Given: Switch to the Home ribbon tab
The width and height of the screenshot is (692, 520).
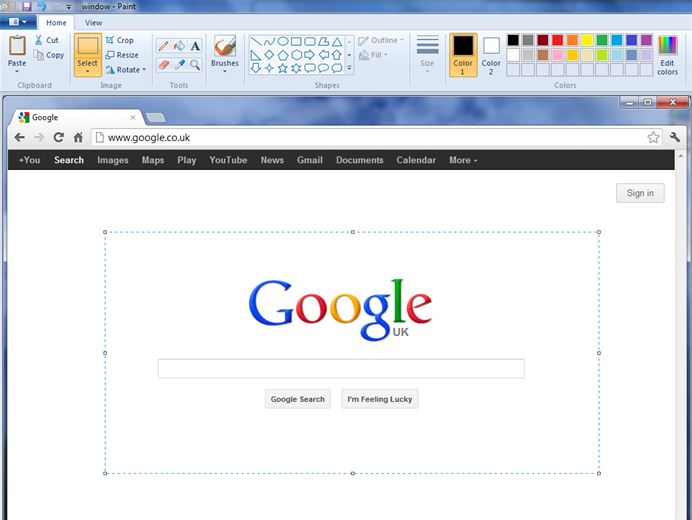Looking at the screenshot, I should click(x=56, y=23).
